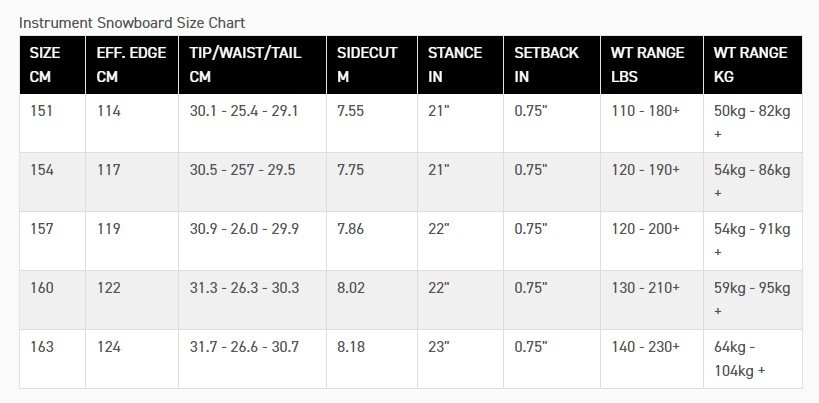
Task: Click the Instrument Snowboard Size Chart title
Action: tap(132, 23)
